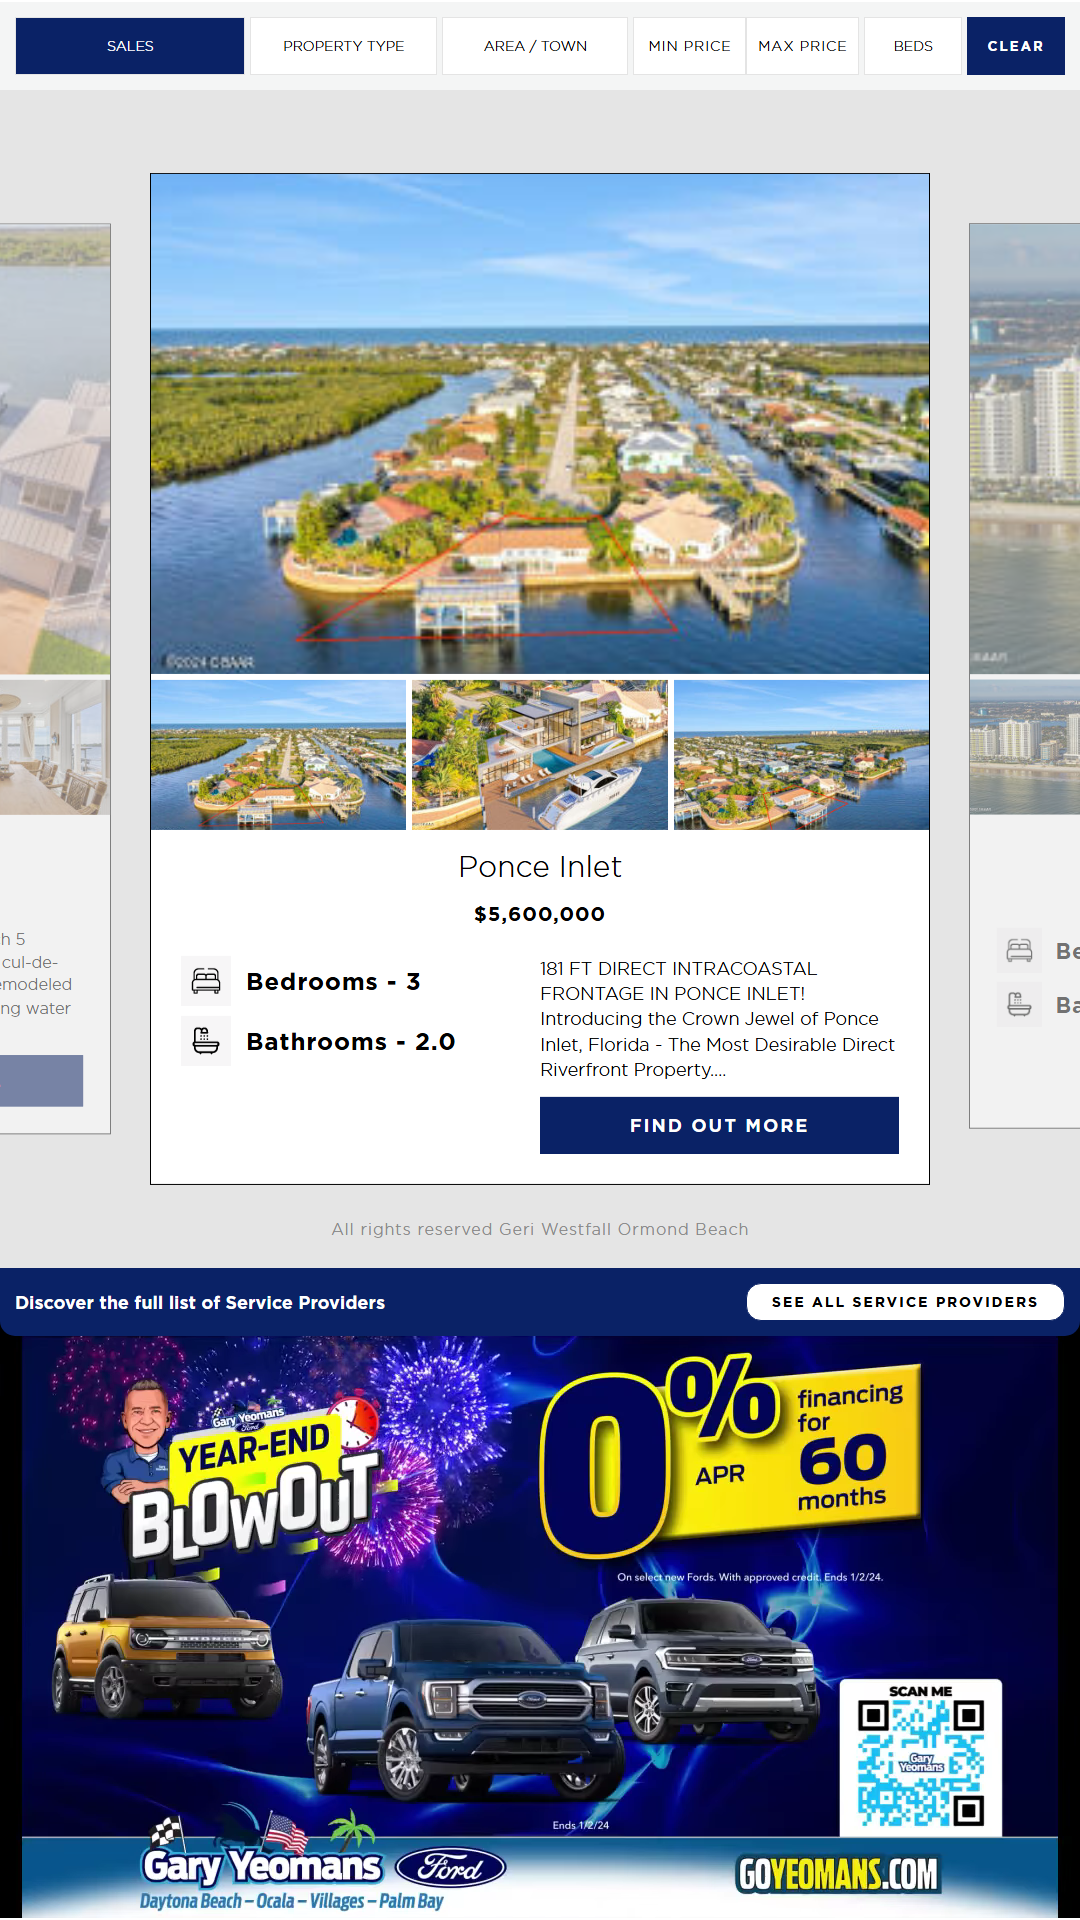Open the main aerial photo of Ponce Inlet

click(540, 423)
